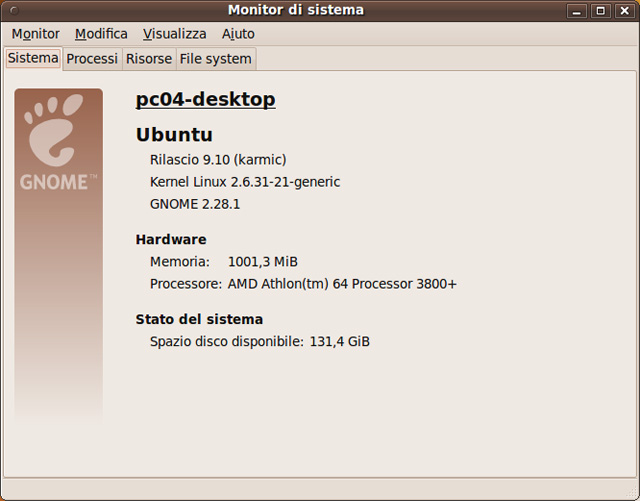Click the Ubuntu distribution heading
The image size is (640, 501).
point(174,135)
